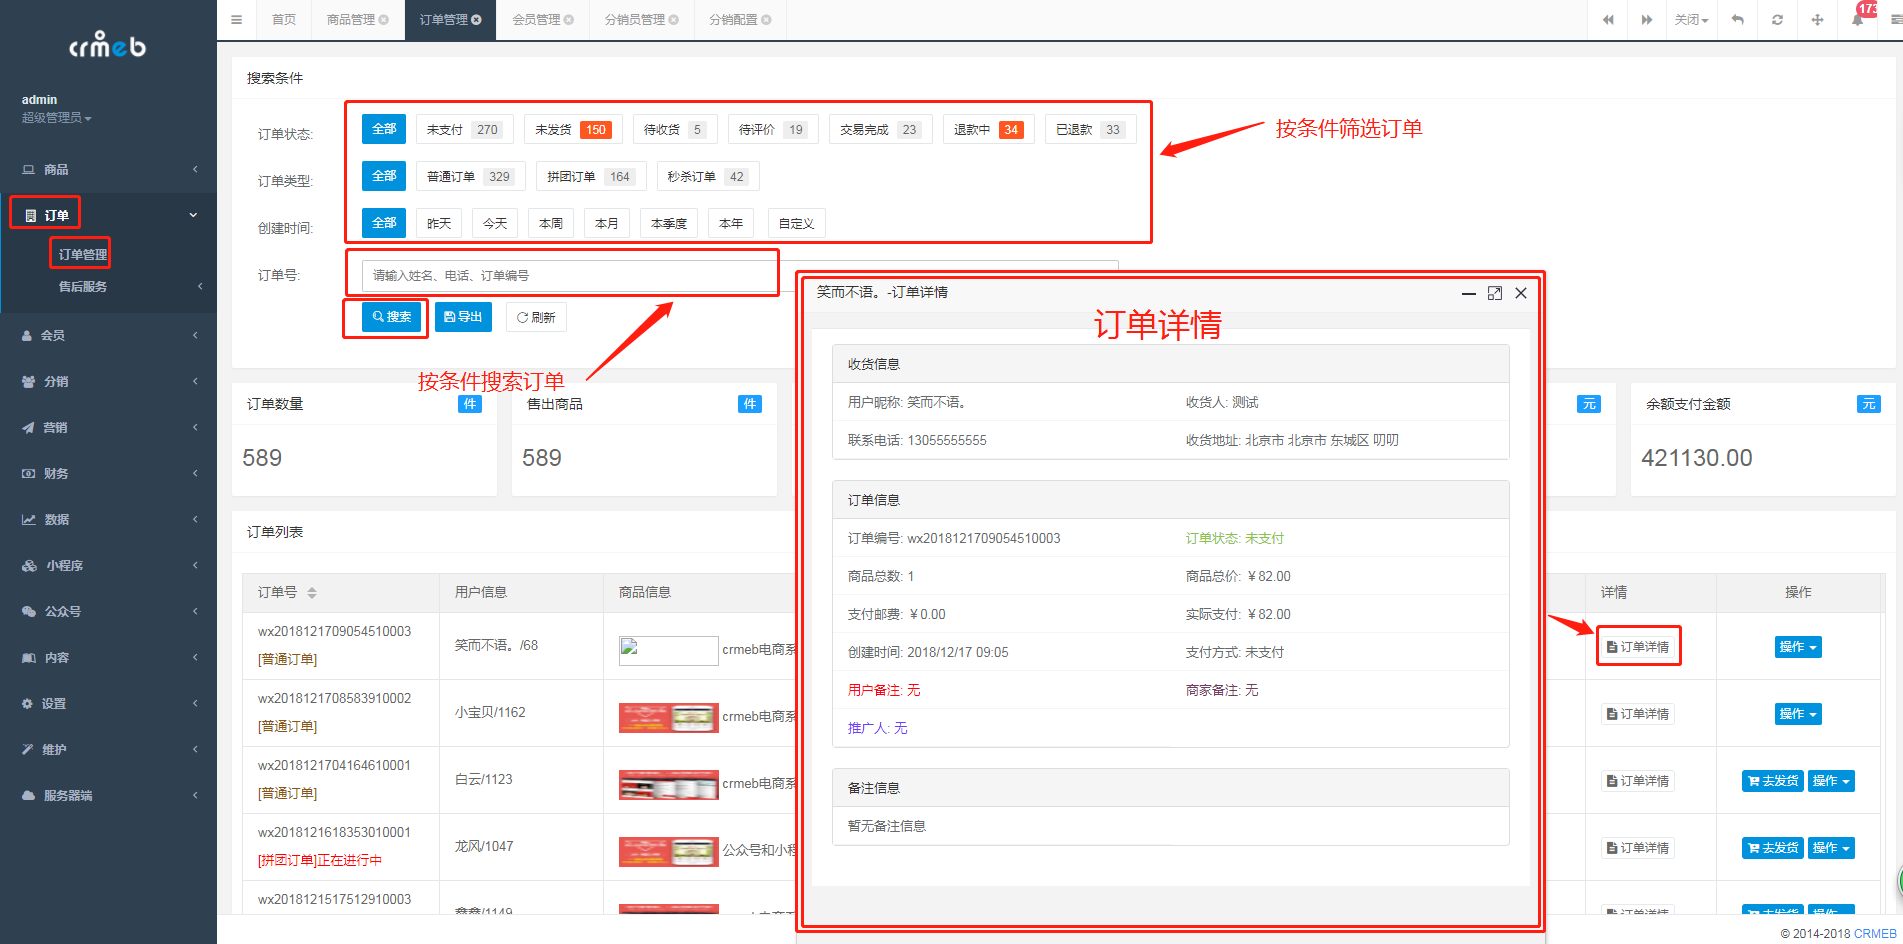The height and width of the screenshot is (944, 1903).
Task: Maximize the 订单详情 dialog
Action: pyautogui.click(x=1494, y=293)
